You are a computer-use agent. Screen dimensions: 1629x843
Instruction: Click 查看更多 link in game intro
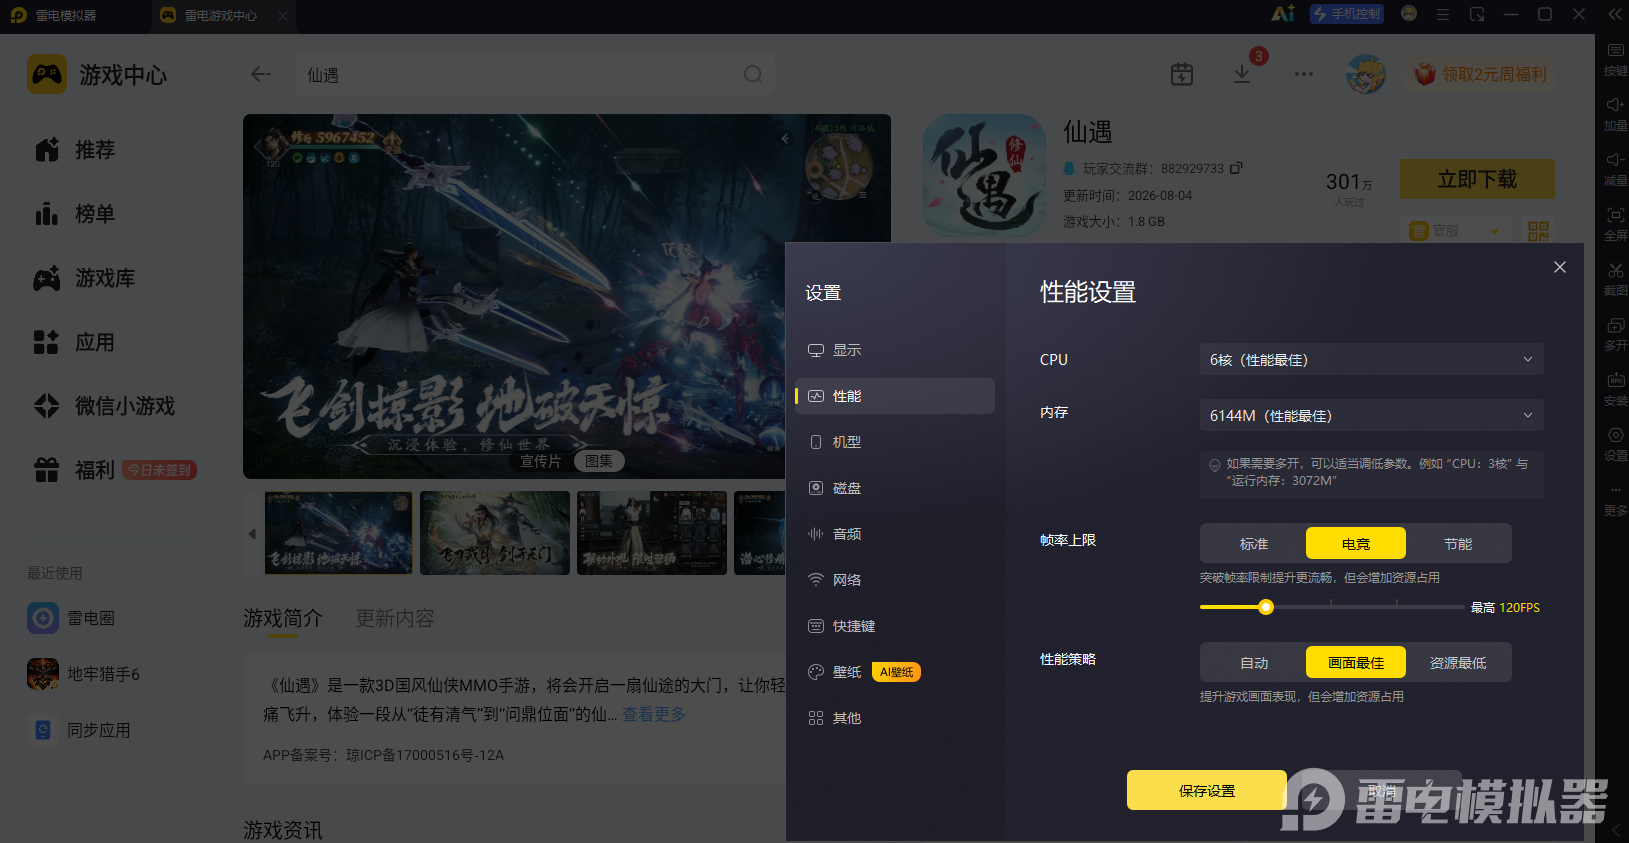(654, 714)
